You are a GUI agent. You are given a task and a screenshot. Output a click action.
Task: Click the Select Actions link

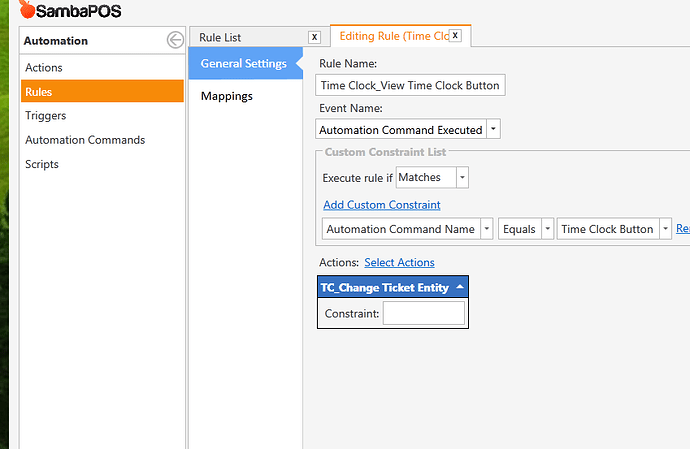coord(399,262)
